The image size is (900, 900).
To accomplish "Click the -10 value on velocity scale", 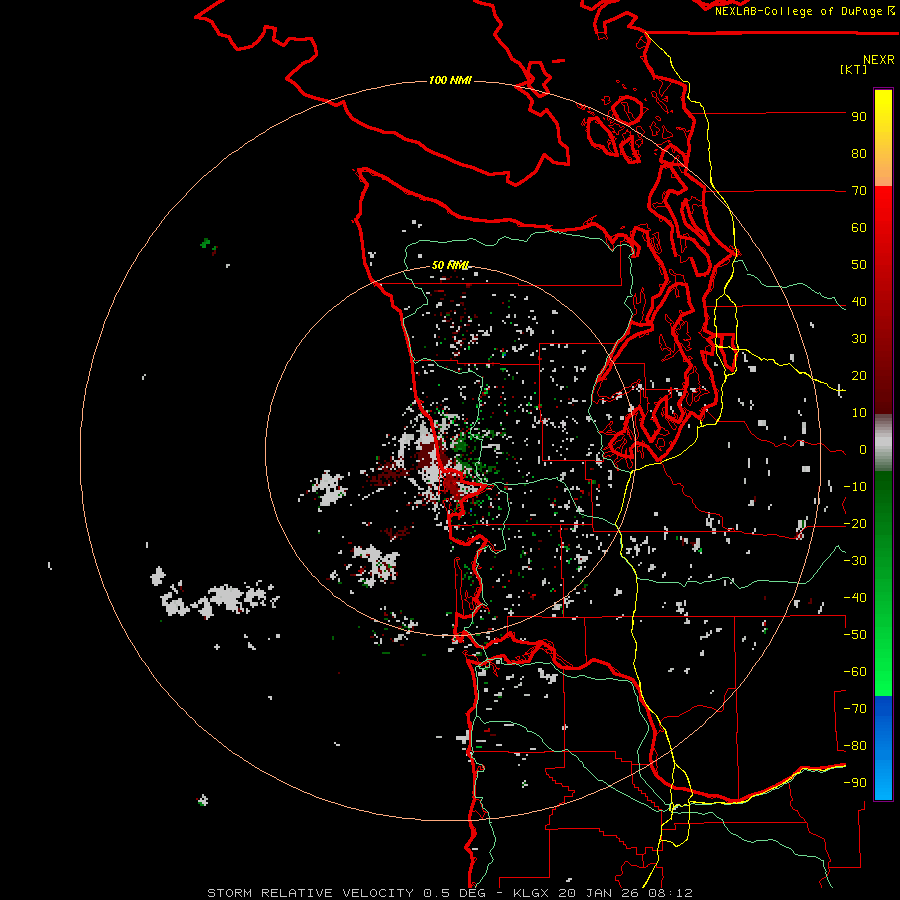I will coord(855,487).
